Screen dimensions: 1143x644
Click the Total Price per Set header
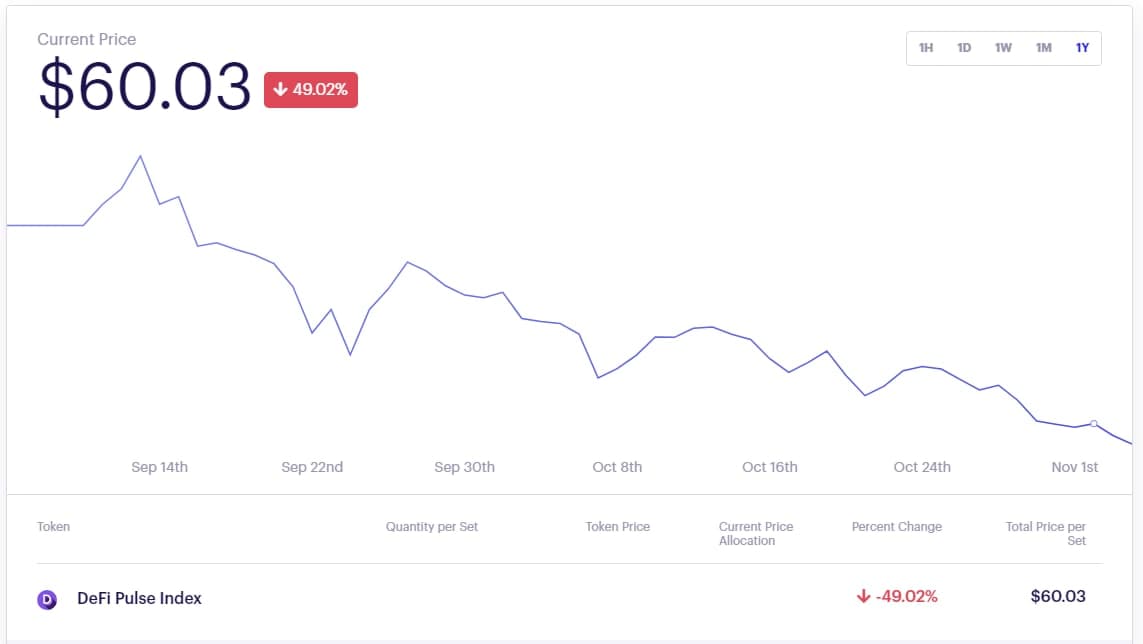click(1046, 533)
